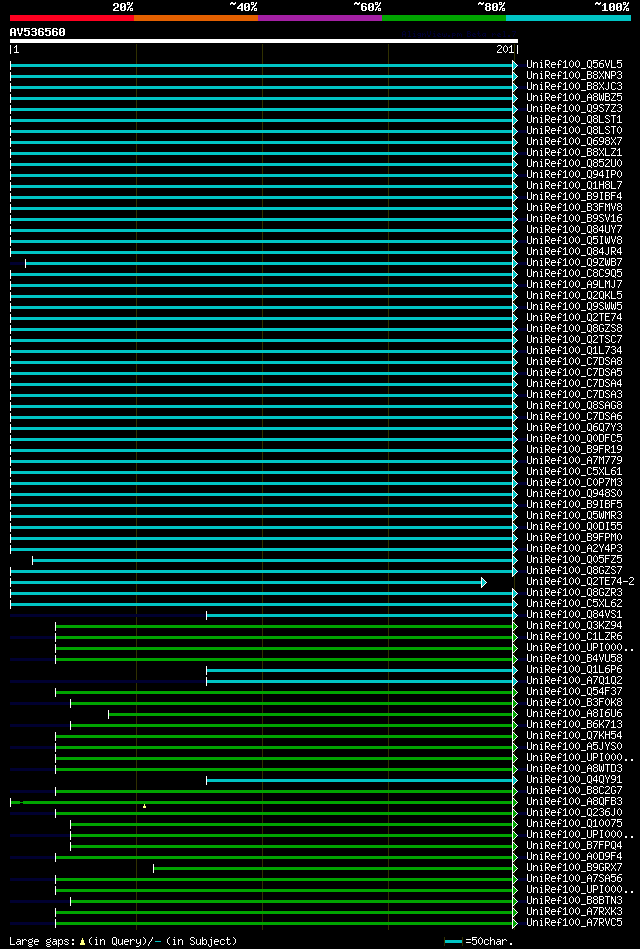640x949 pixels.
Task: Open hit UniRef100_Q56VL5
Action: click(x=575, y=64)
